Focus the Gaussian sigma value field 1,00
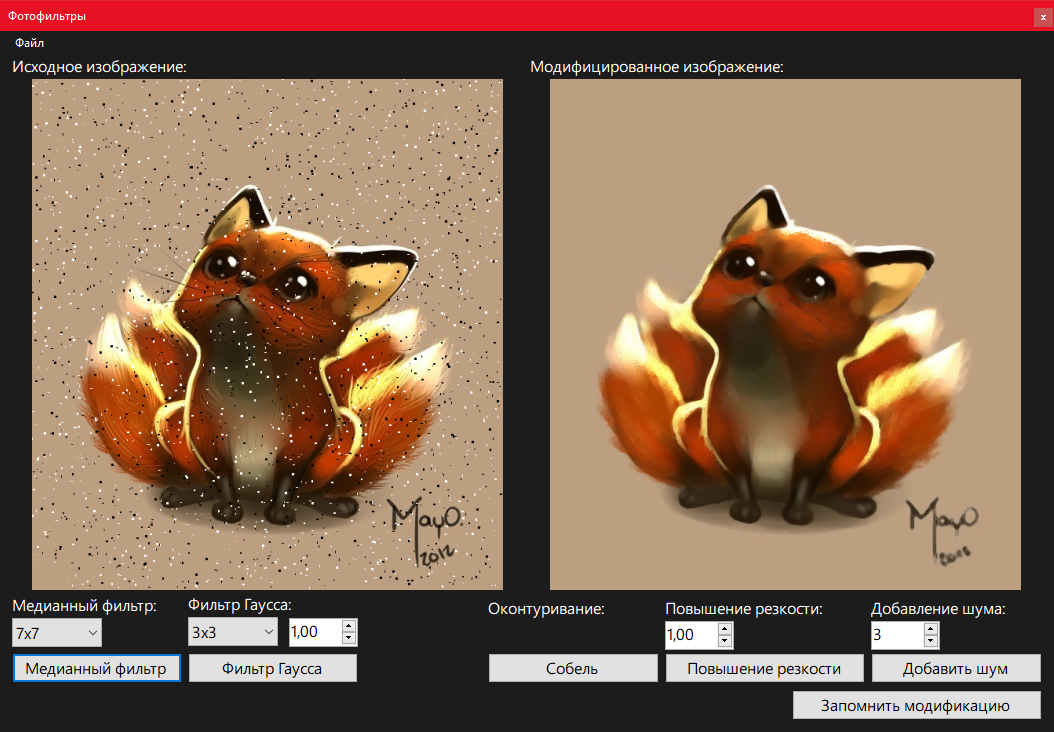Viewport: 1054px width, 732px height. [x=315, y=633]
